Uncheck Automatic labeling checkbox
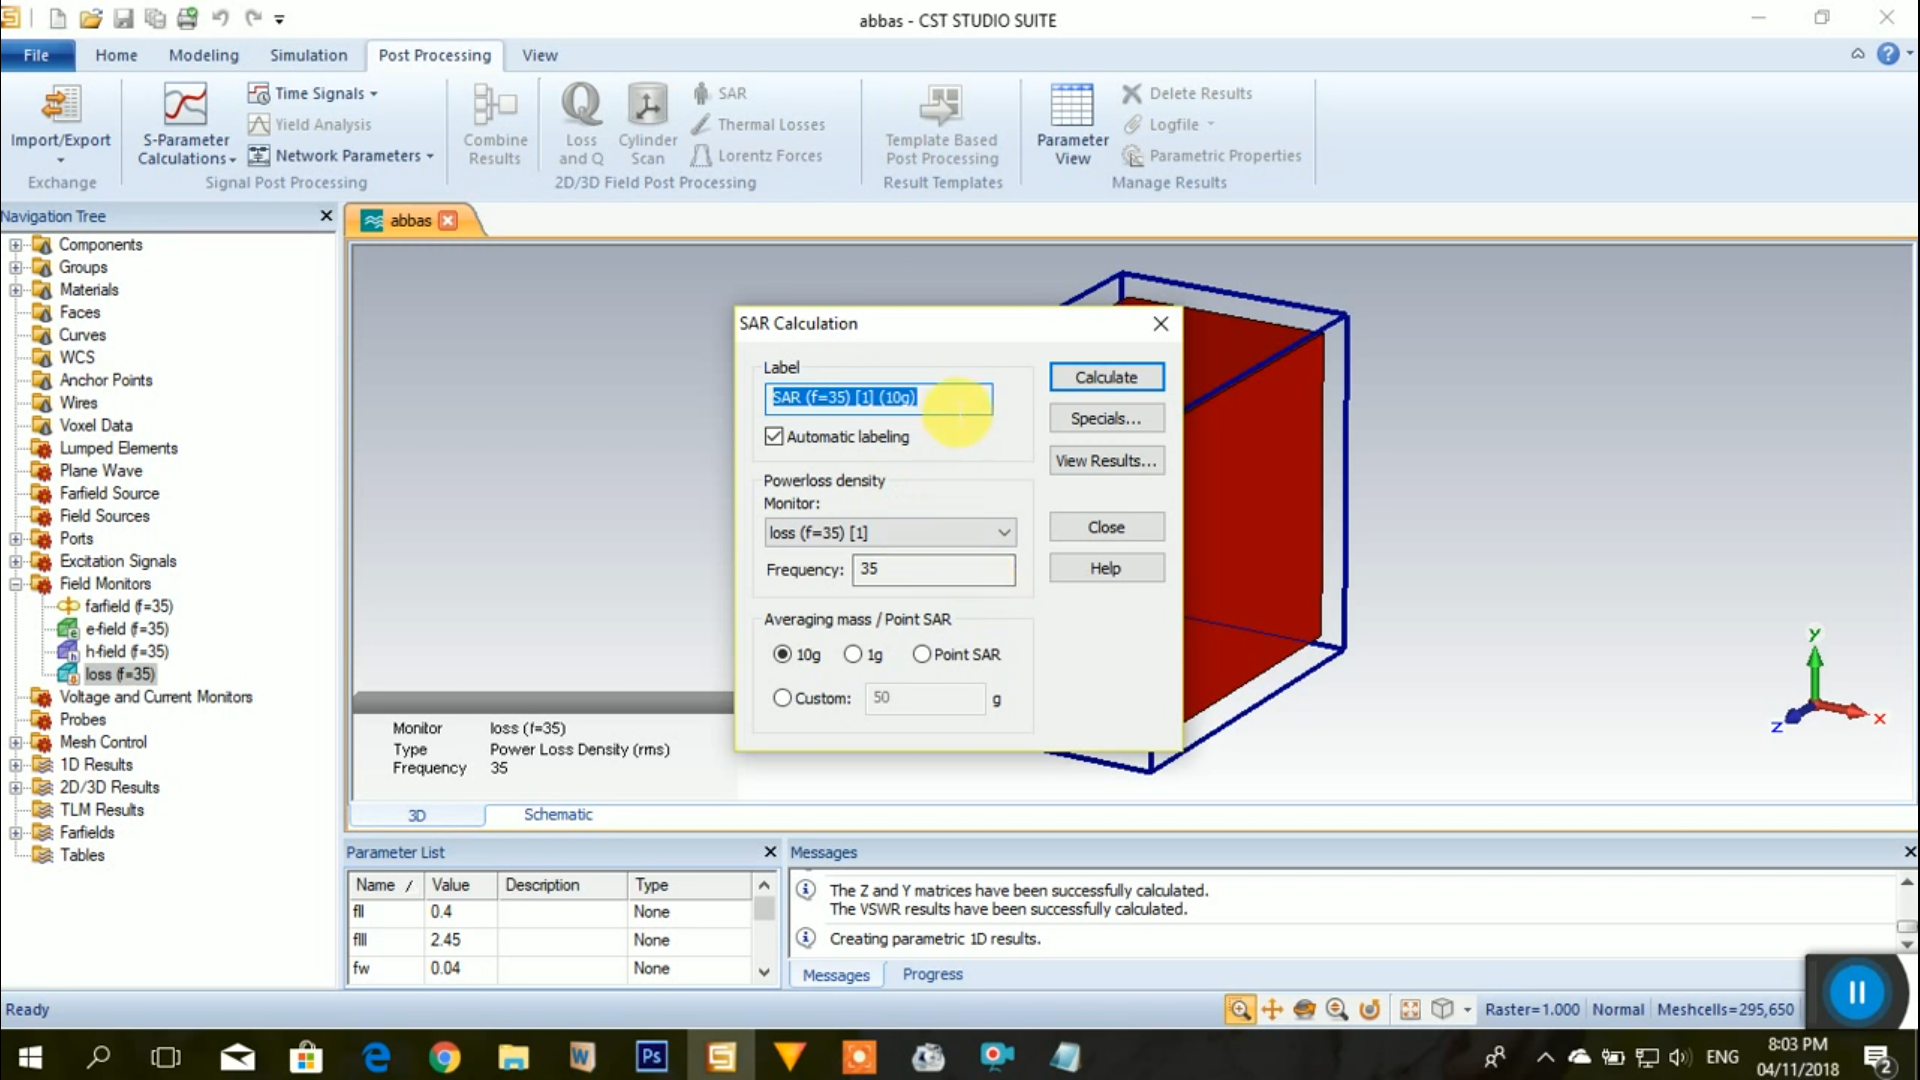Screen dimensions: 1920x1080 [774, 436]
